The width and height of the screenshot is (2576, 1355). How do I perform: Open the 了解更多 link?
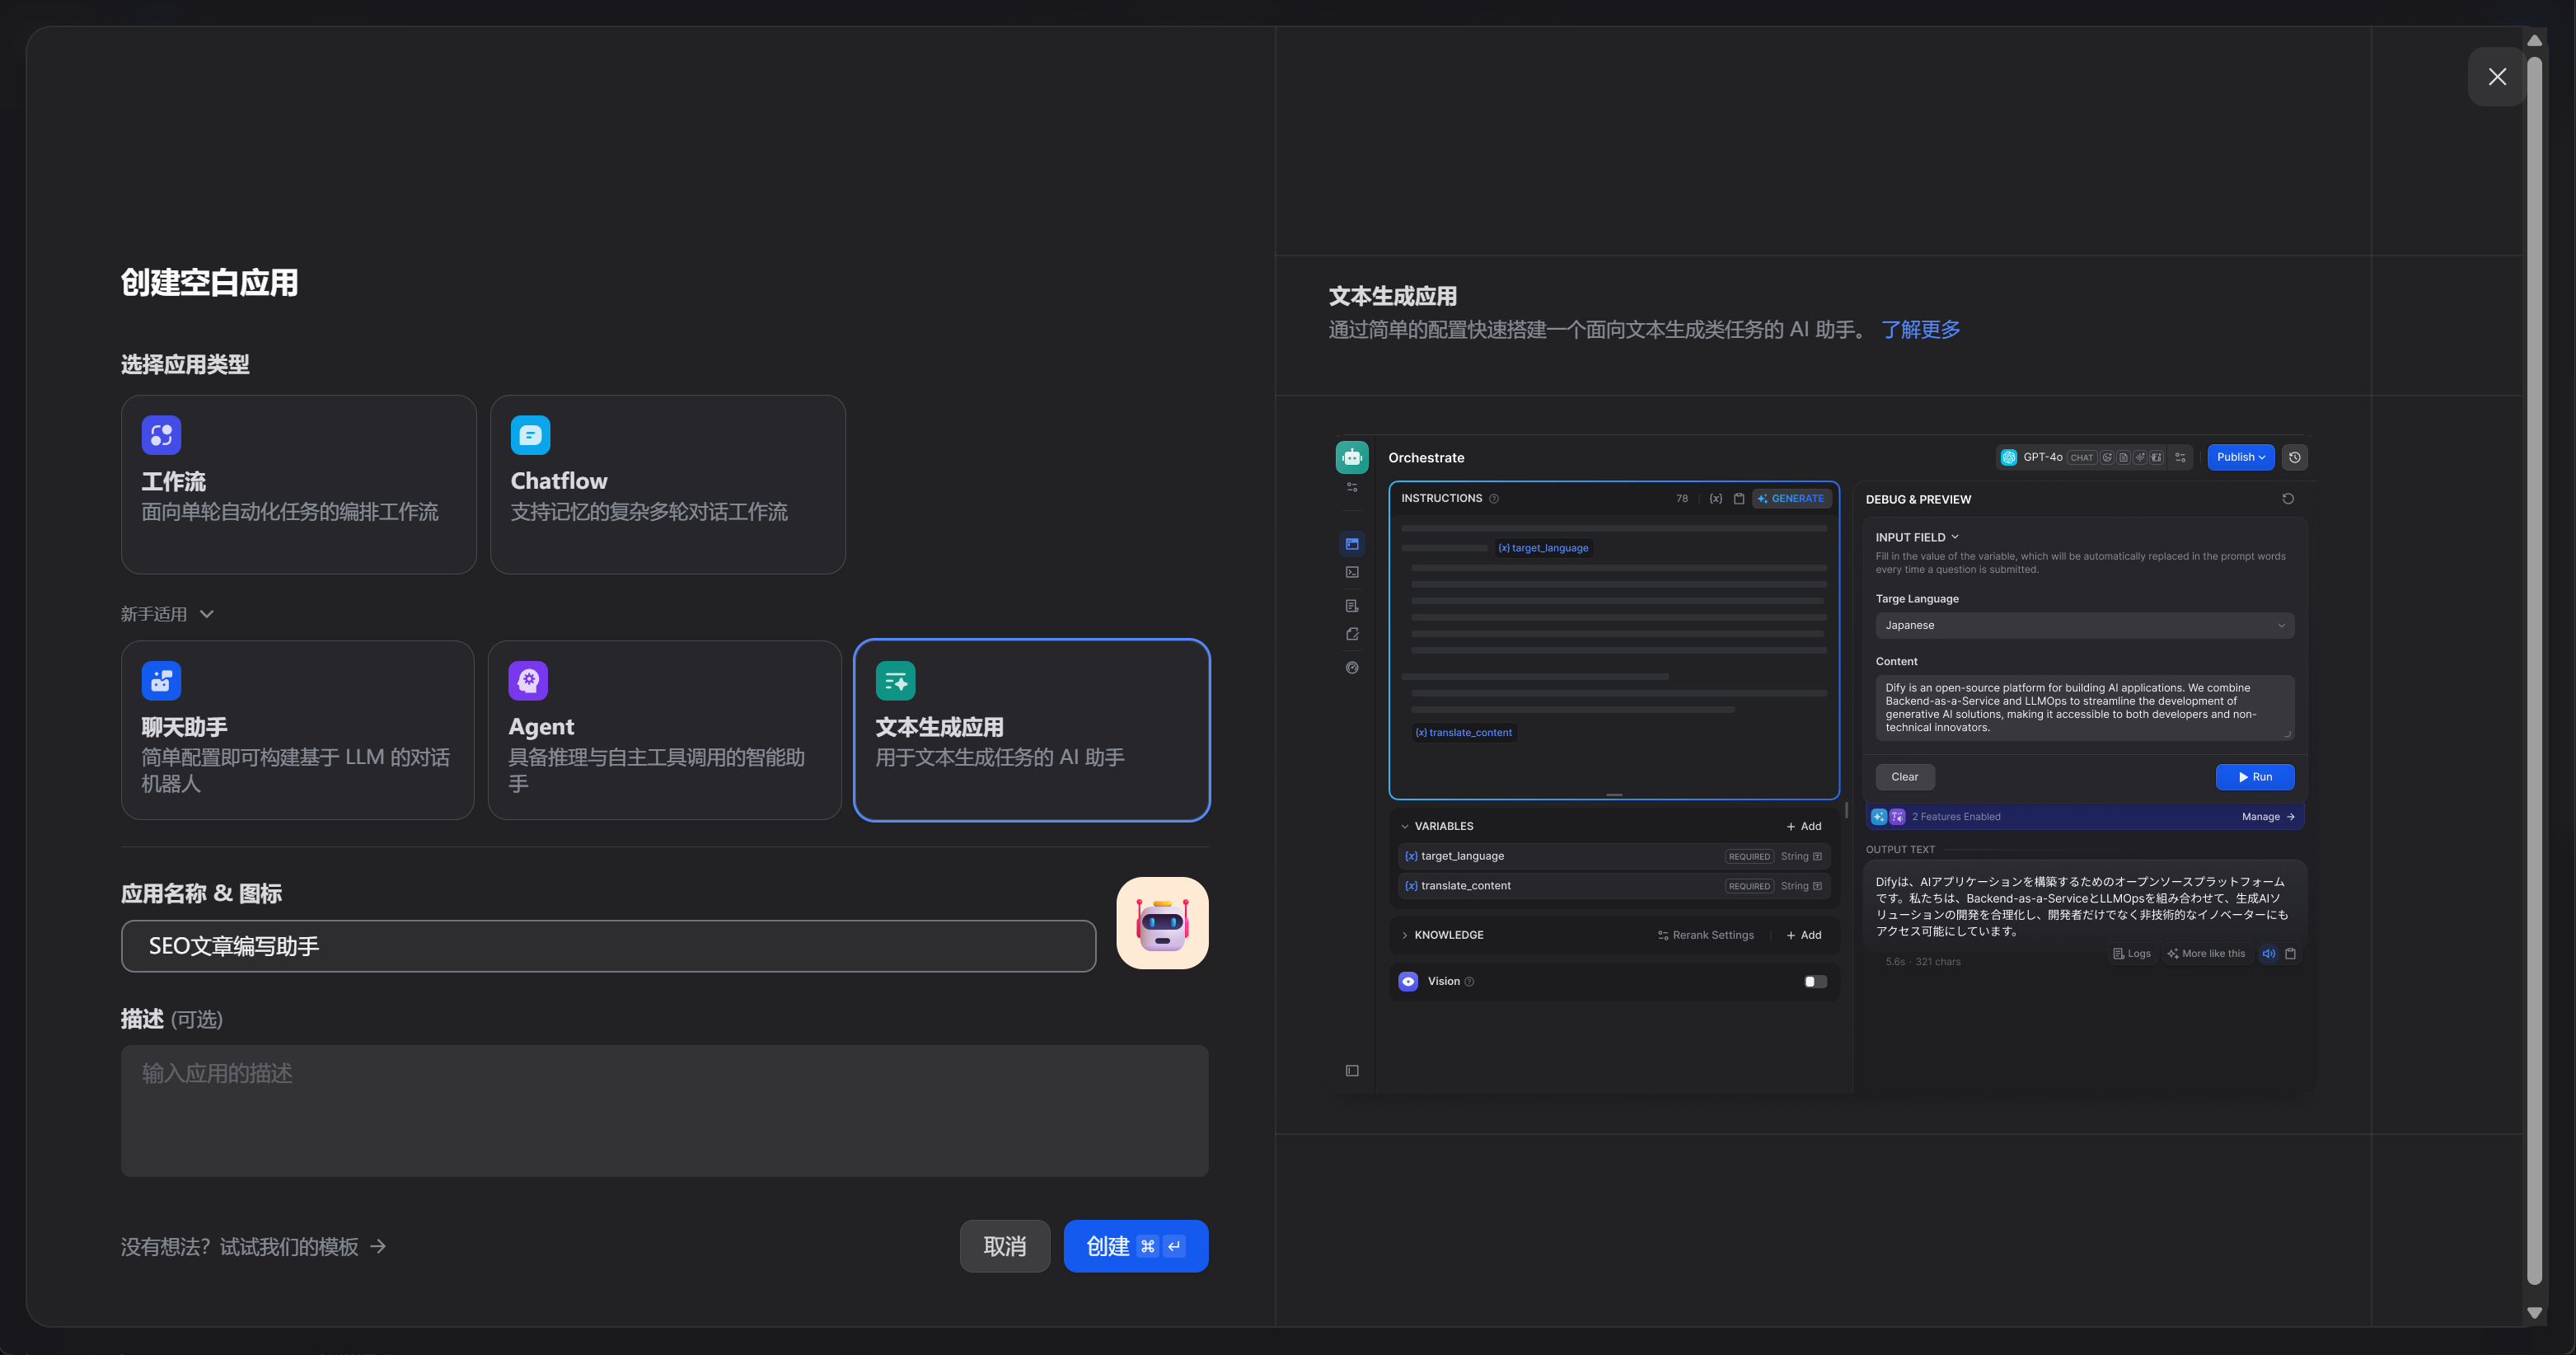pos(1920,329)
